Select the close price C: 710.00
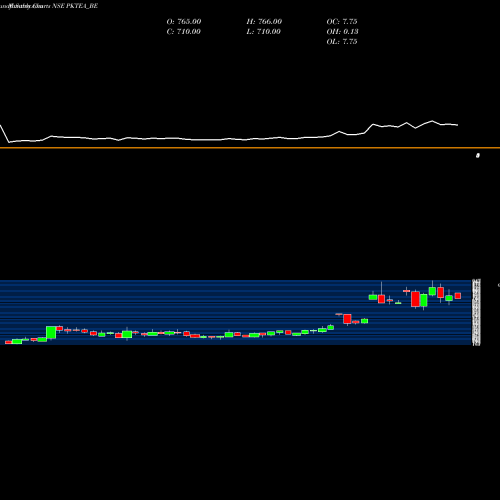 point(183,32)
